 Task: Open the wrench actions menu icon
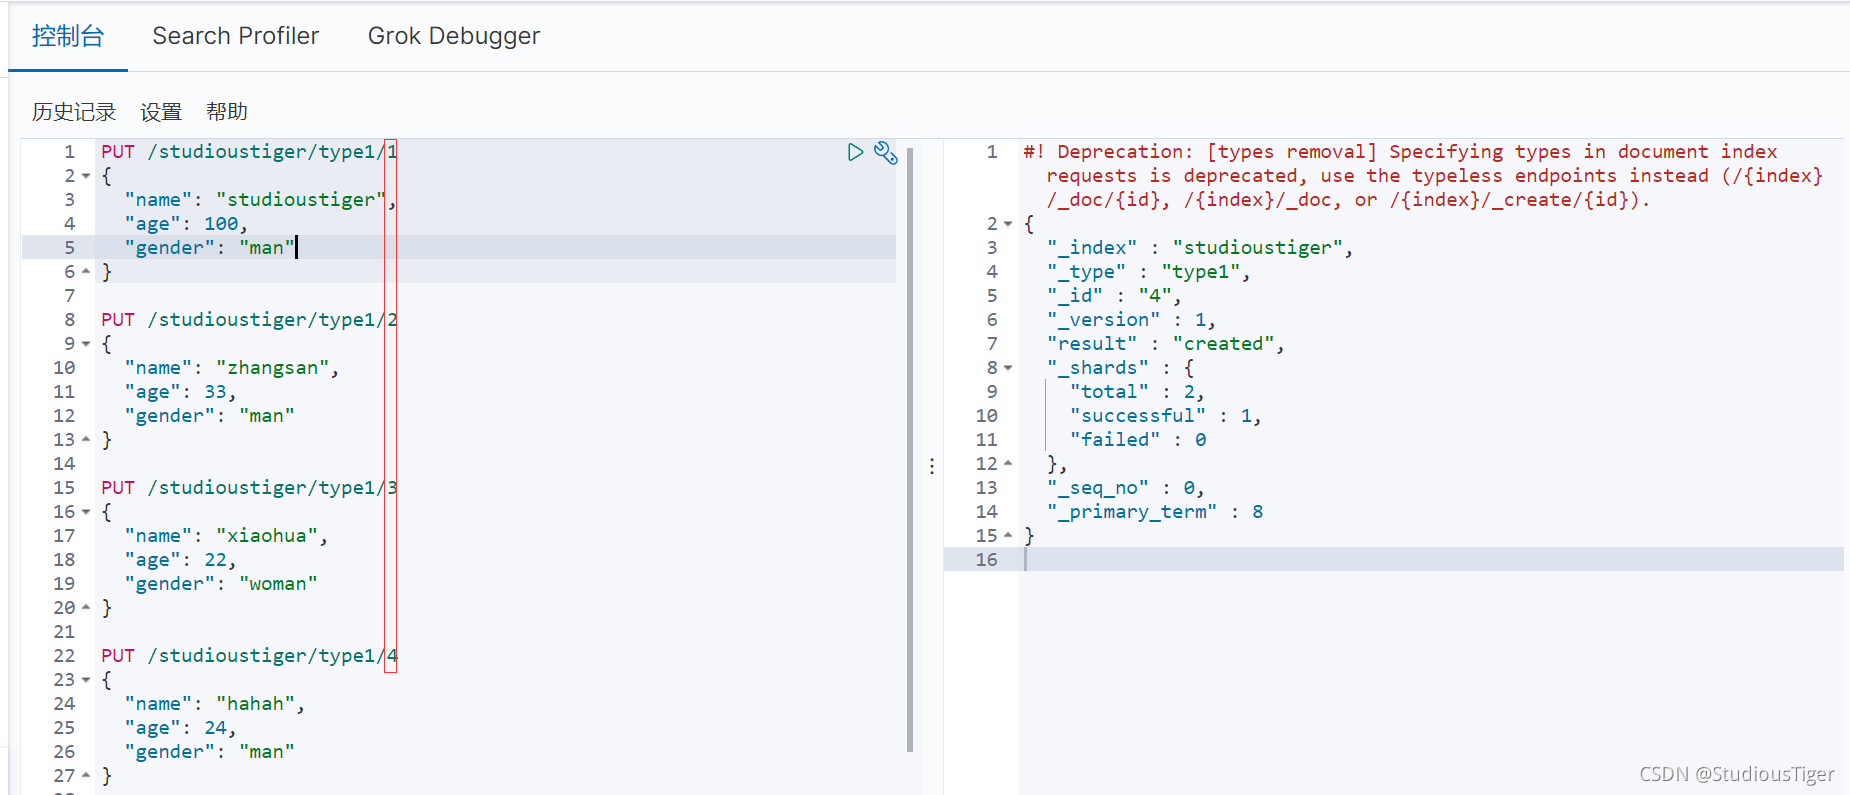pos(885,152)
